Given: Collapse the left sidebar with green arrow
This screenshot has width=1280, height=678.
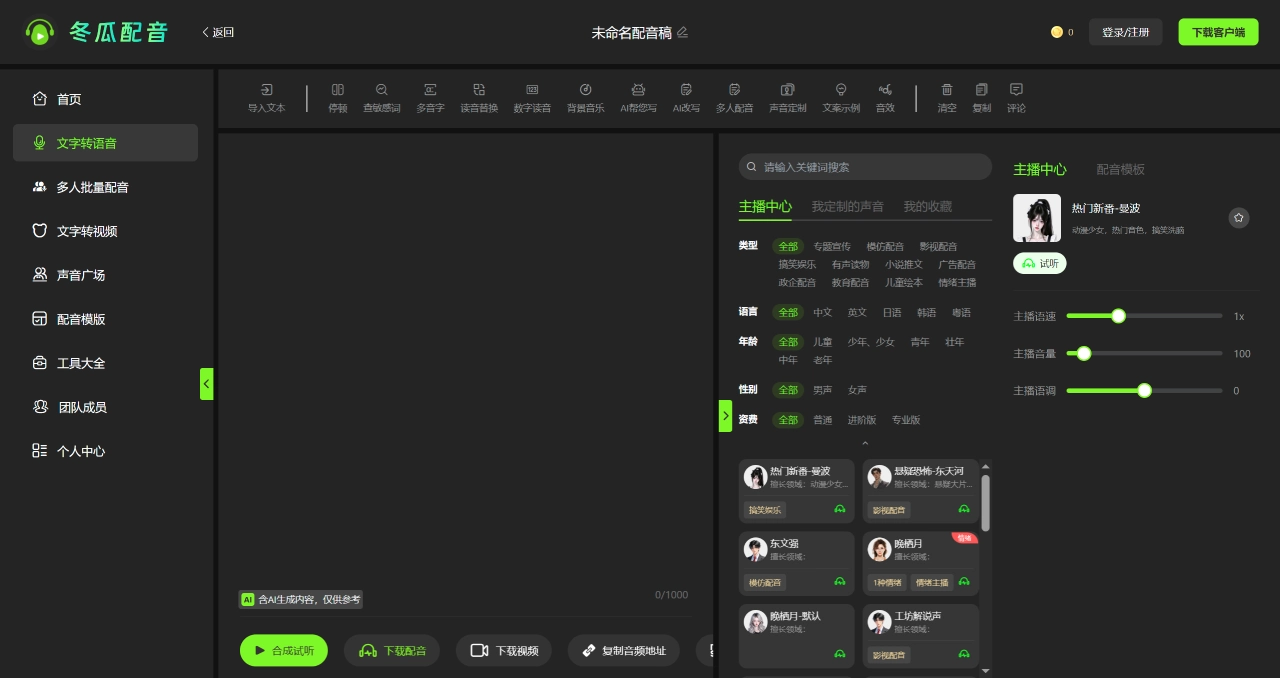Looking at the screenshot, I should [206, 384].
